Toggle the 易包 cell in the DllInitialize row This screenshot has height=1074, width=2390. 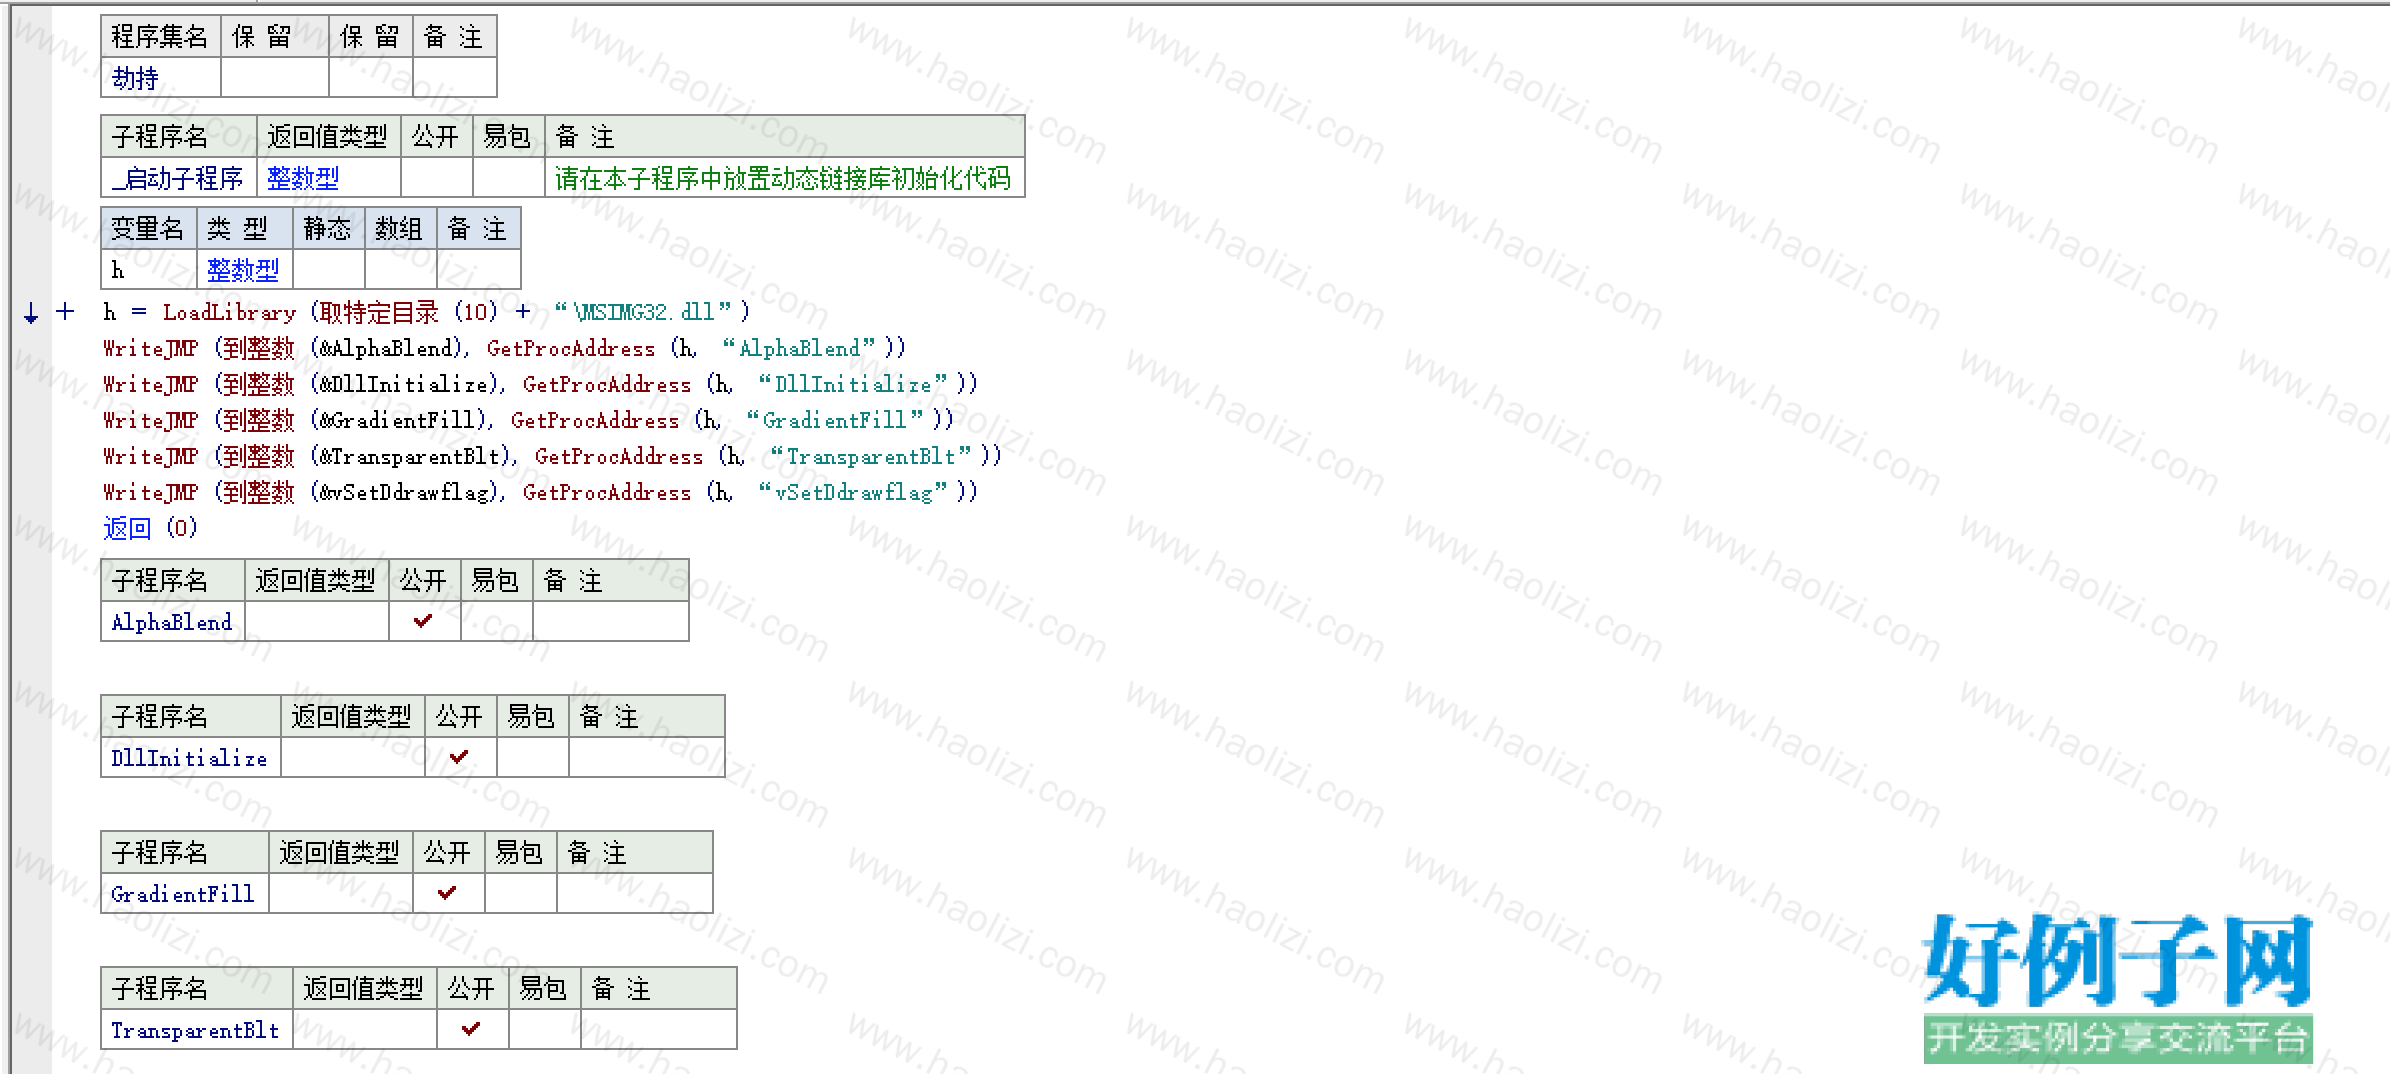pyautogui.click(x=532, y=757)
